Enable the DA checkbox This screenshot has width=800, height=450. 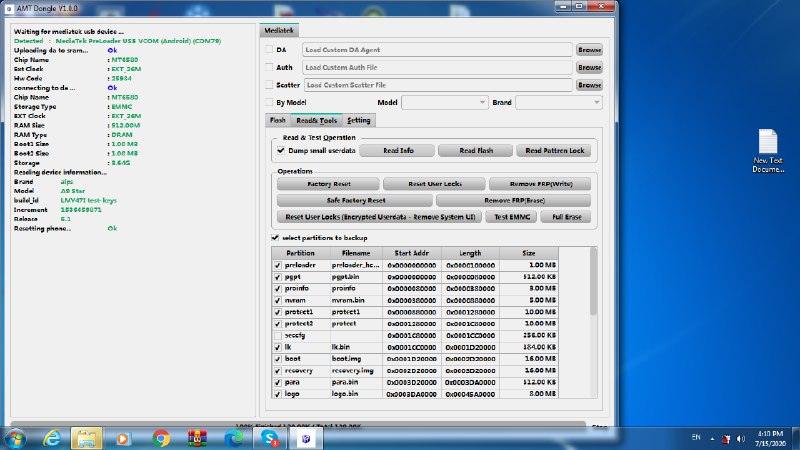(269, 49)
